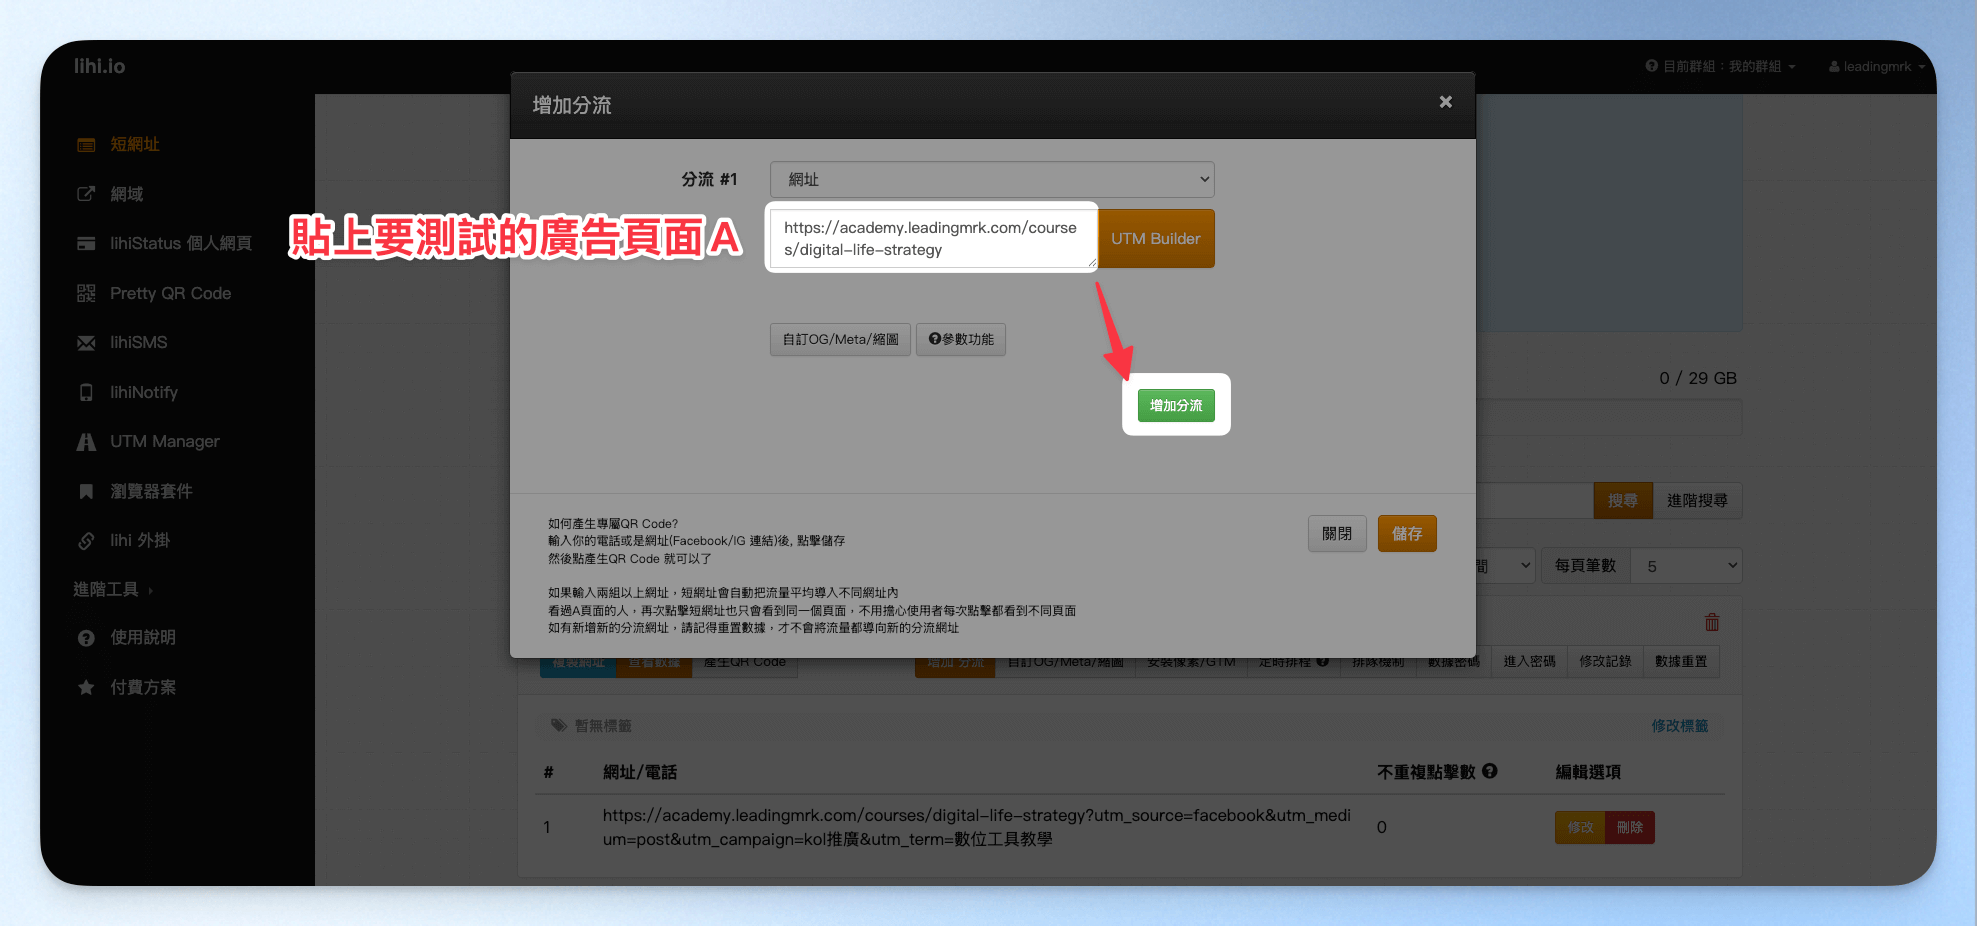
Task: Select the Pretty QR Code icon
Action: 86,293
